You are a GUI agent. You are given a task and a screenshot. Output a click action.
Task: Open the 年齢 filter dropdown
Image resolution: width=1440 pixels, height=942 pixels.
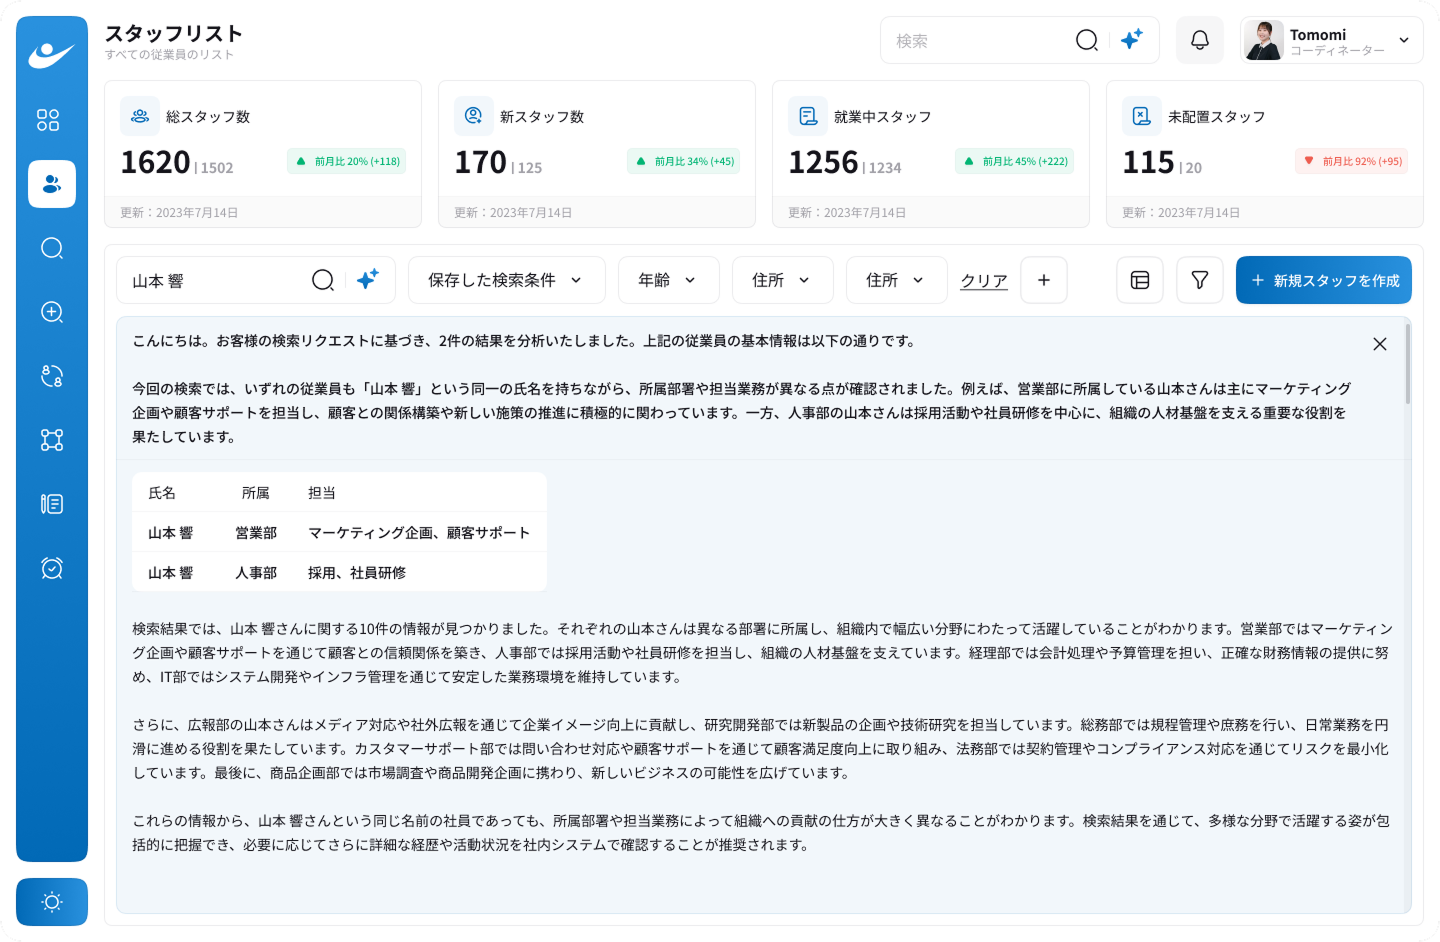668,280
